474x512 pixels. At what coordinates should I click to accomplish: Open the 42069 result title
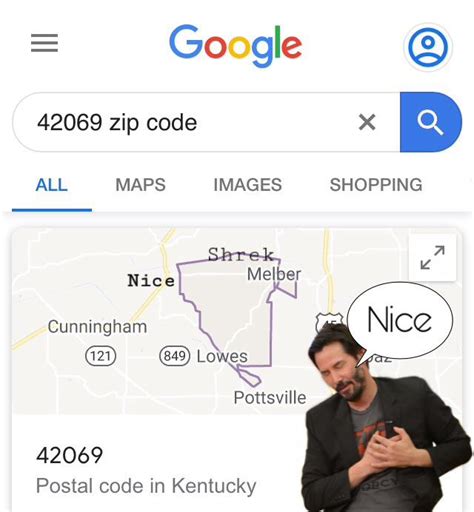70,455
